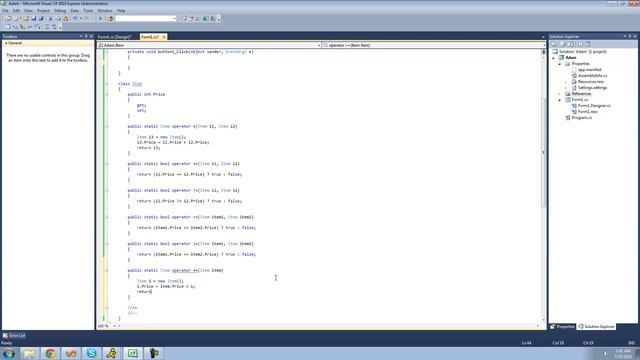The height and width of the screenshot is (360, 640).
Task: Open the Visual C# taskbar icon
Action: (133, 353)
